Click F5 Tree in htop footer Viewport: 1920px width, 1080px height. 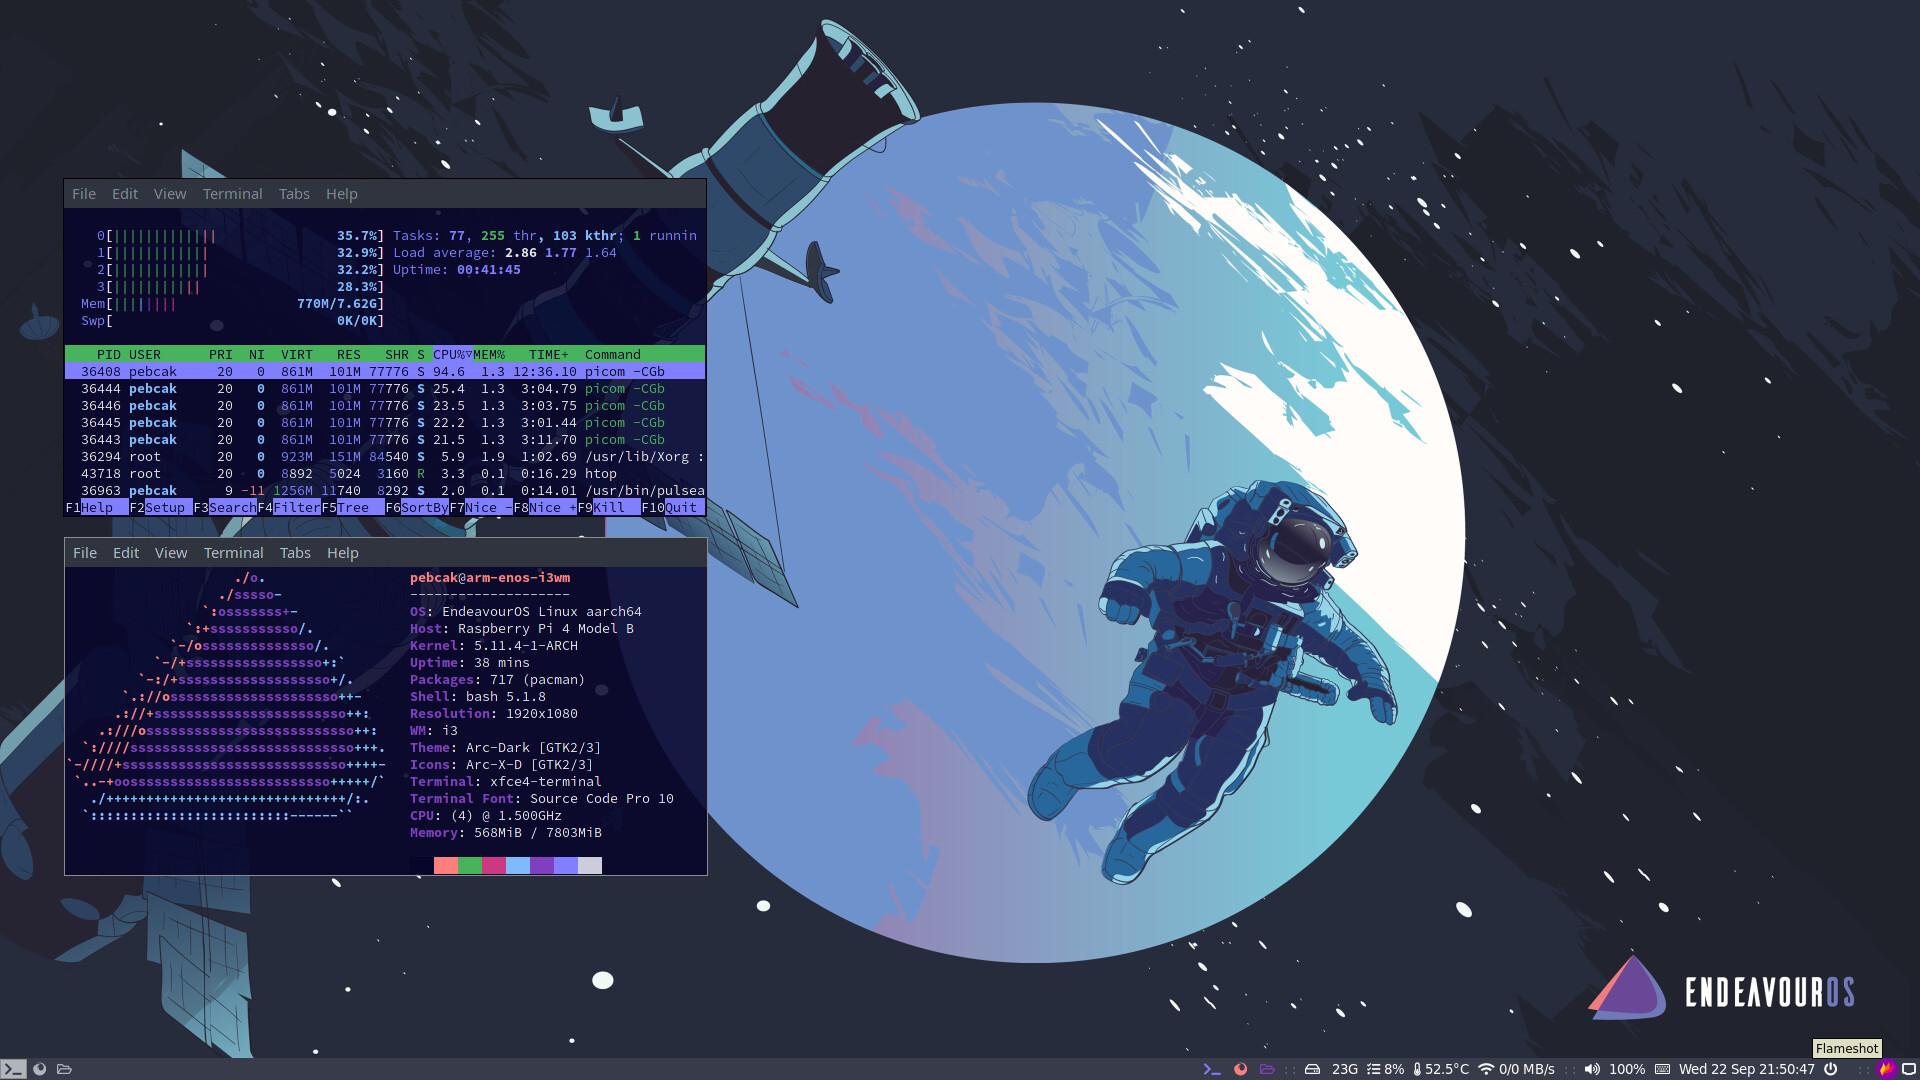pyautogui.click(x=353, y=508)
